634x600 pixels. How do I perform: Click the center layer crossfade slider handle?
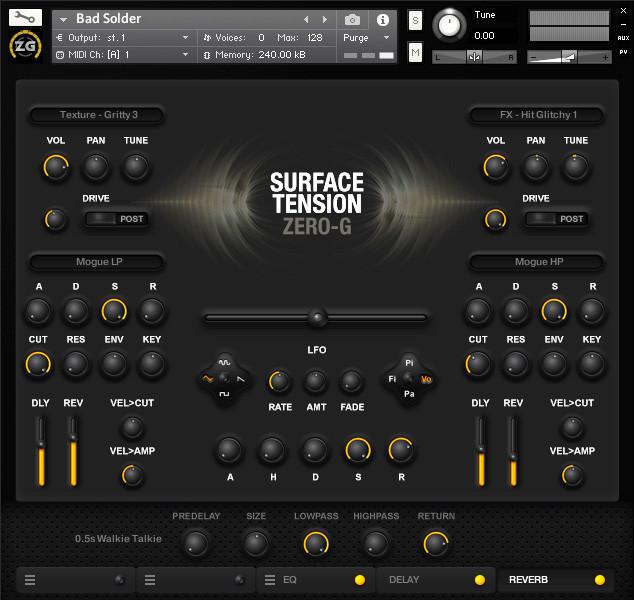click(x=317, y=317)
